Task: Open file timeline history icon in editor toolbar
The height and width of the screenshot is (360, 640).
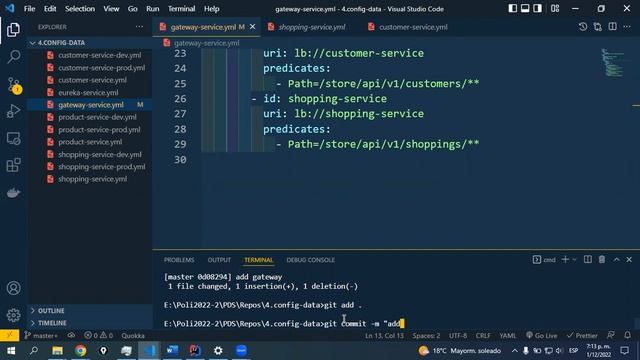Action: tap(583, 27)
